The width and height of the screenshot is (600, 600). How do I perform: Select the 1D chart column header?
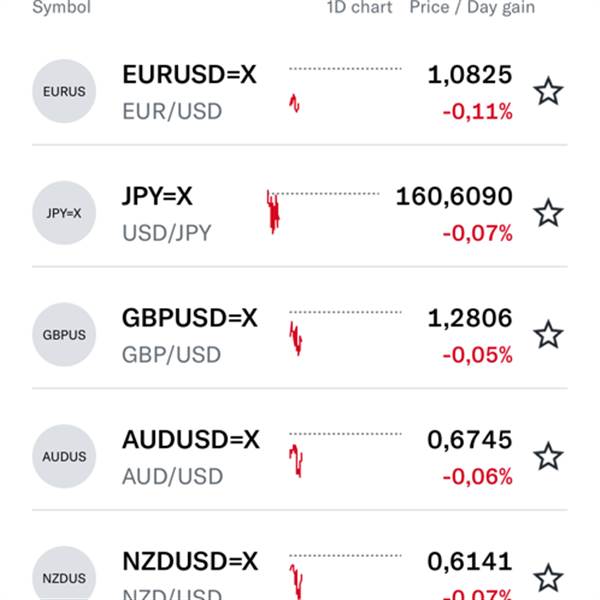click(x=359, y=8)
